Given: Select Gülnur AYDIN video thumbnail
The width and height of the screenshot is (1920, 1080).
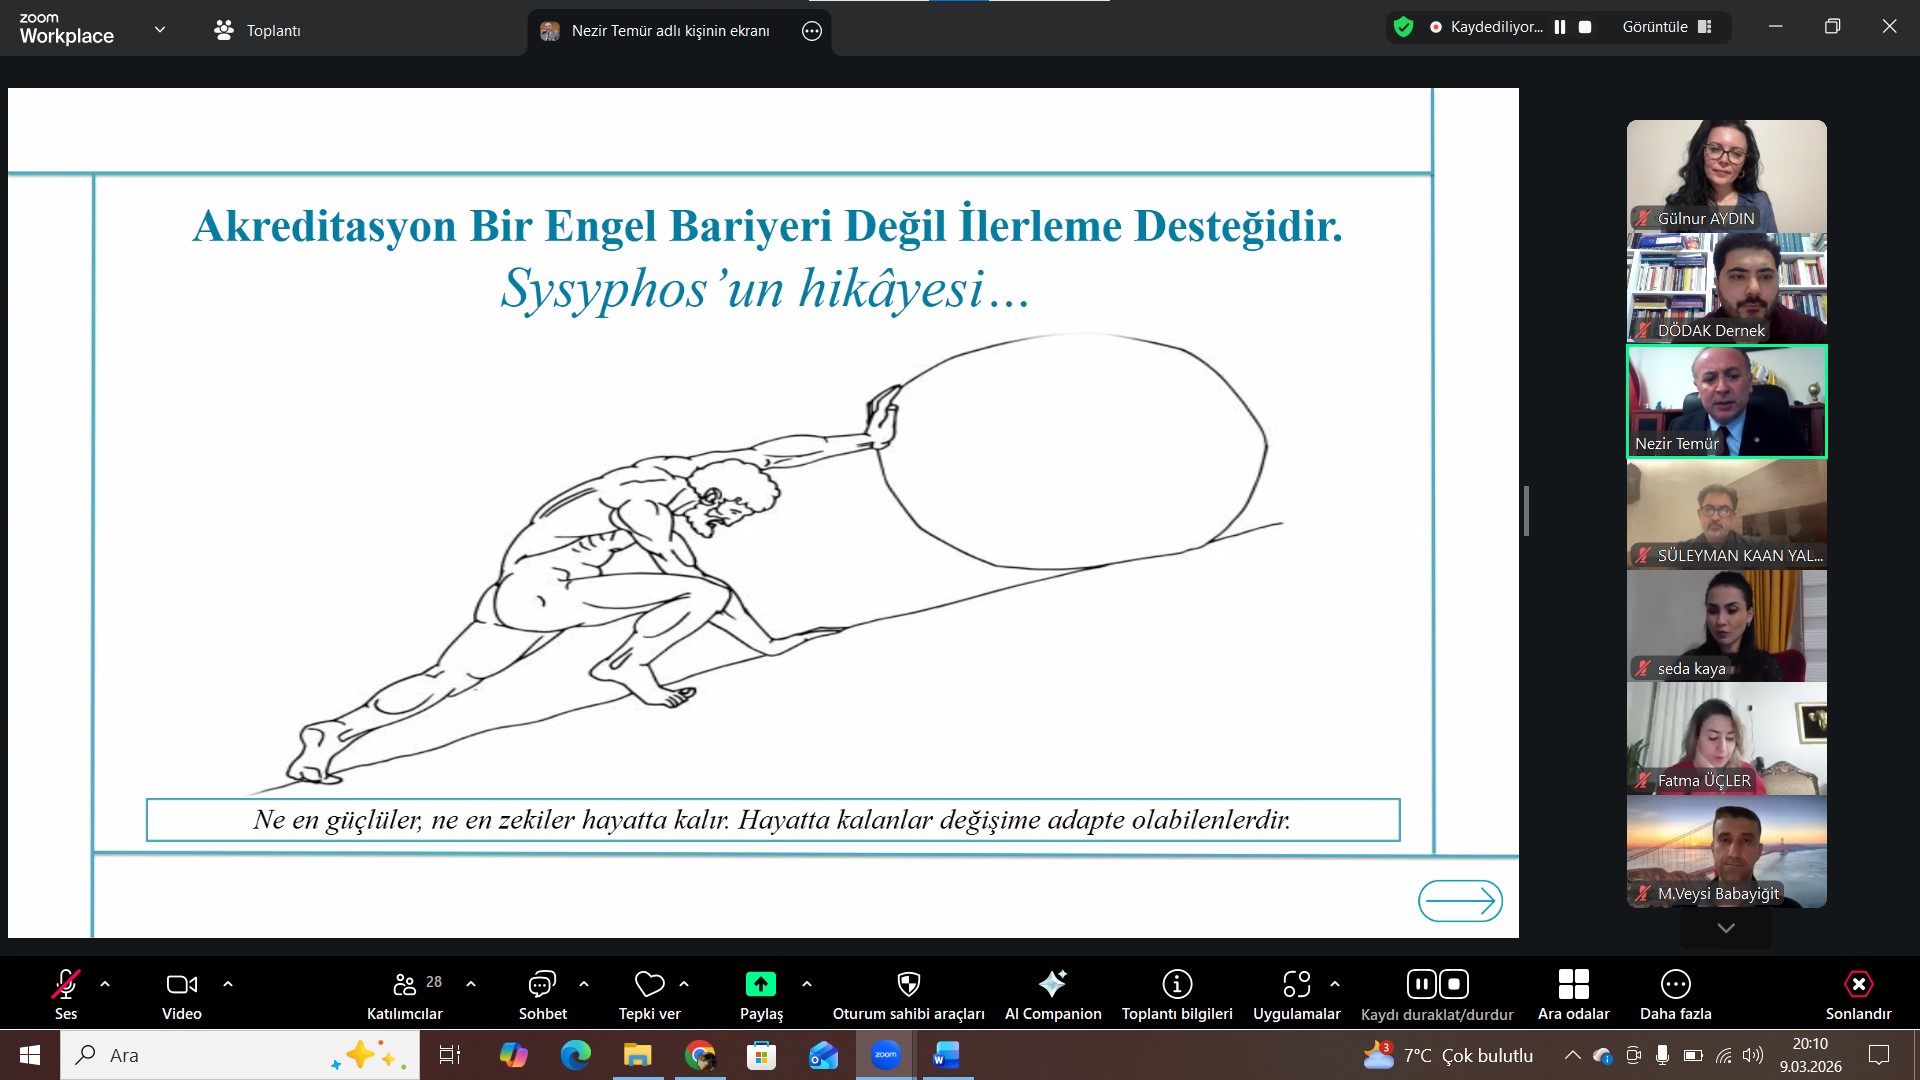Looking at the screenshot, I should (1726, 176).
